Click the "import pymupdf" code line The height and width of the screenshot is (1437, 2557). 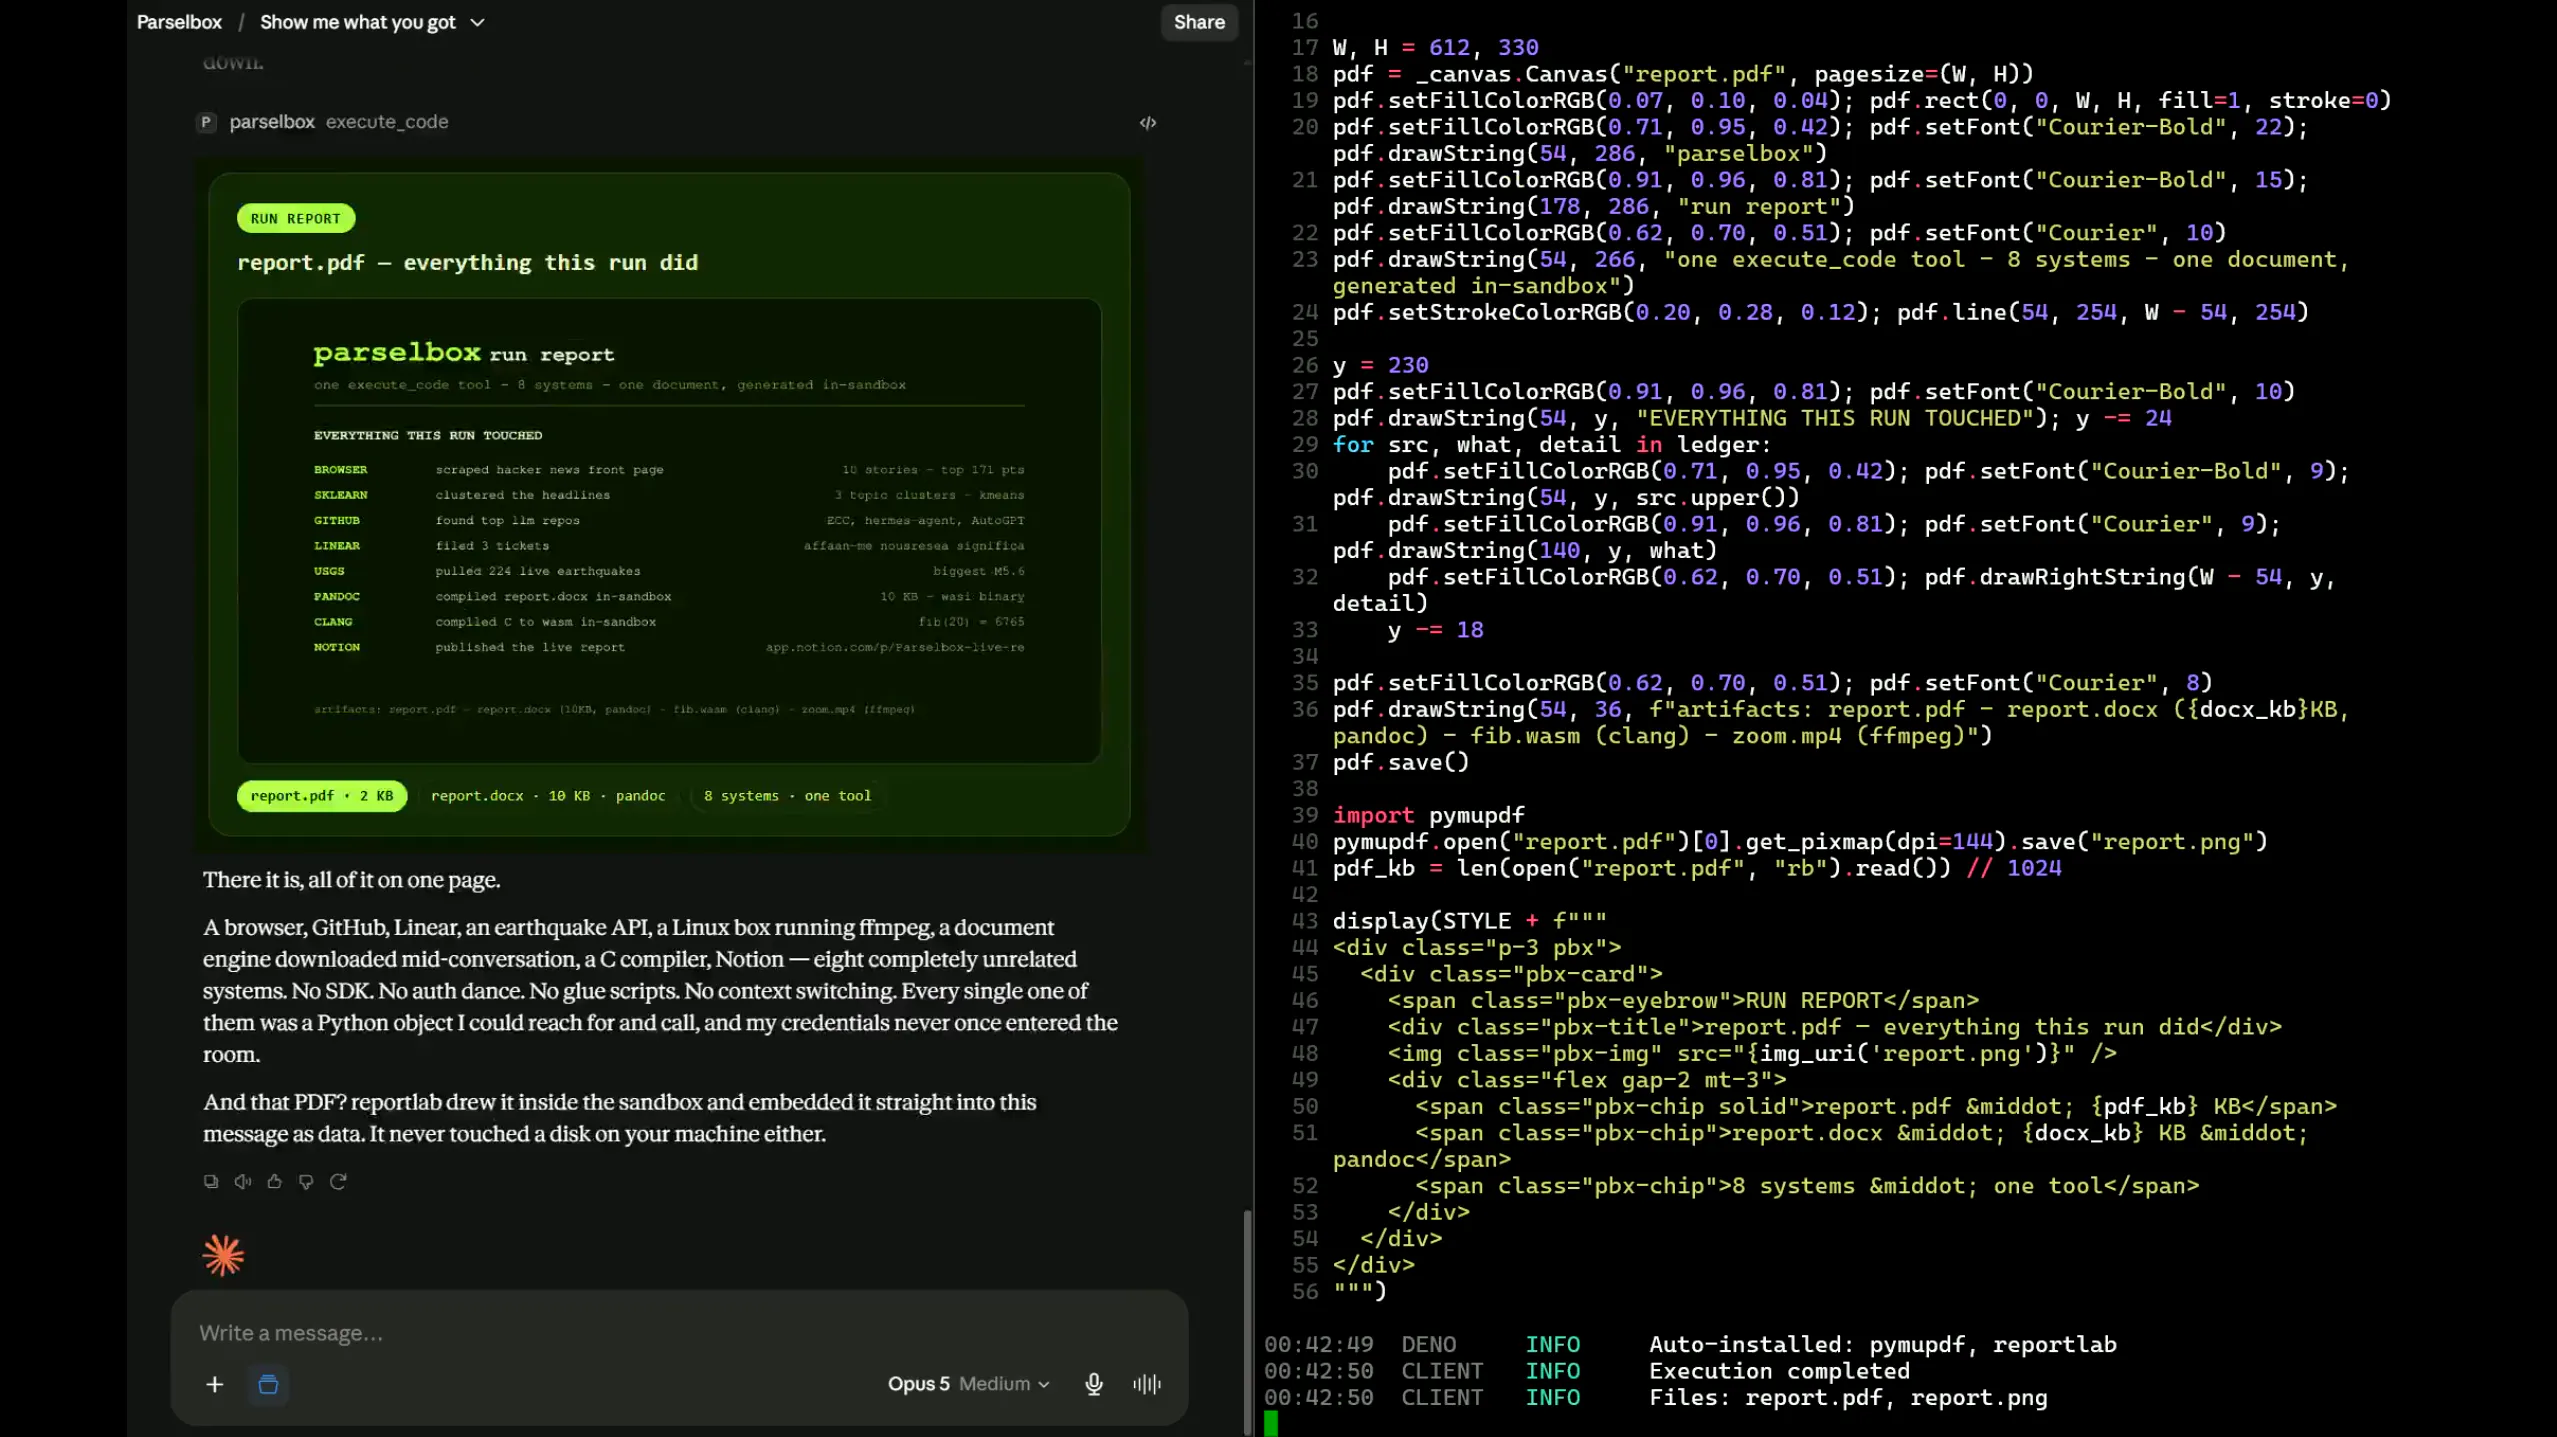click(1429, 815)
